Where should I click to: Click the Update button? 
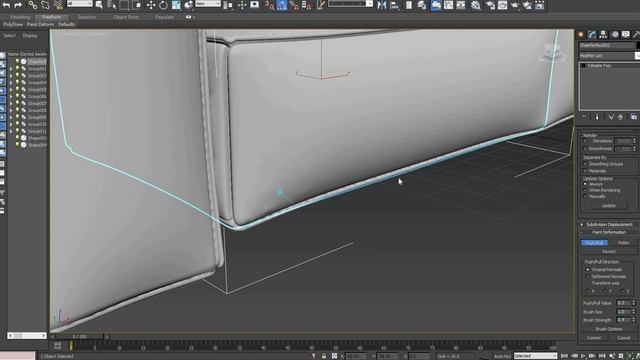[x=608, y=206]
